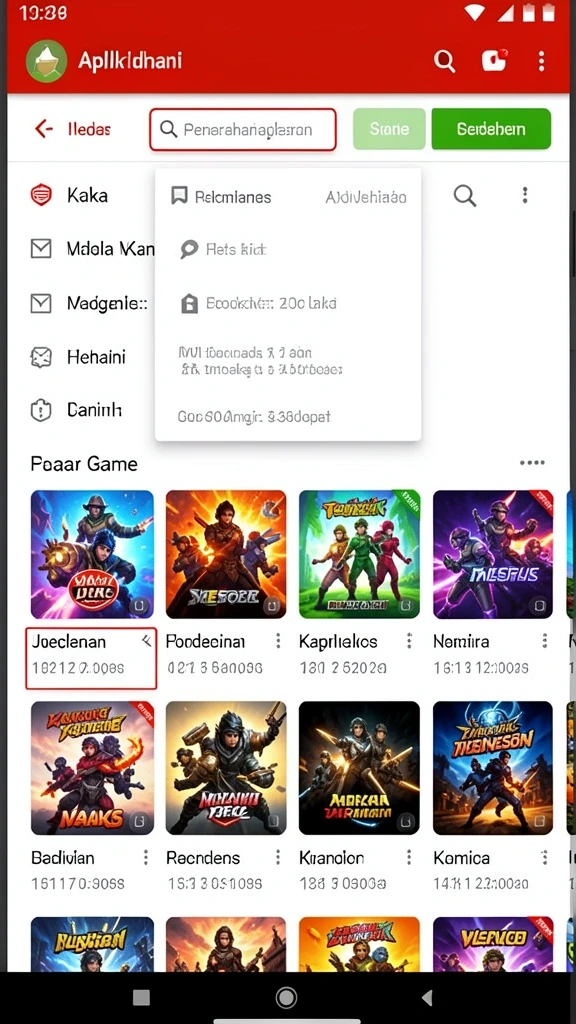Open the Joeclenan game thumbnail
Image resolution: width=576 pixels, height=1024 pixels.
click(92, 554)
